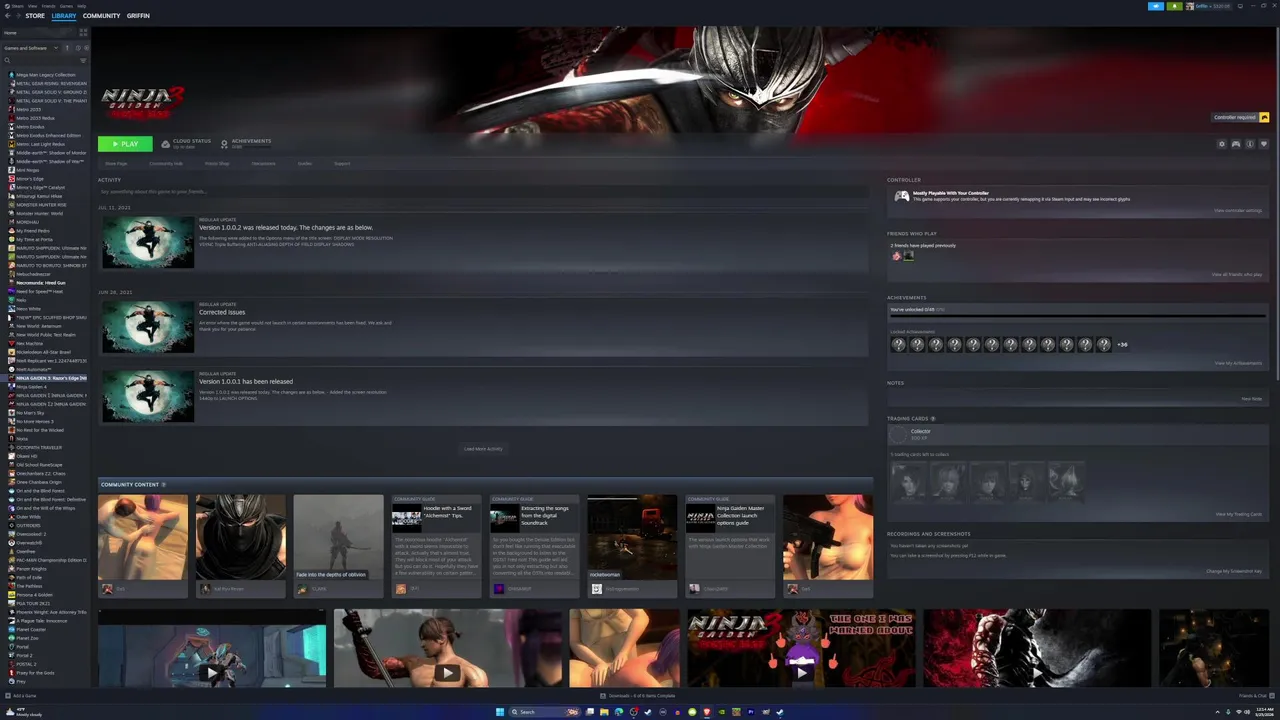Open the Games menu
Viewport: 1280px width, 720px height.
[x=66, y=6]
